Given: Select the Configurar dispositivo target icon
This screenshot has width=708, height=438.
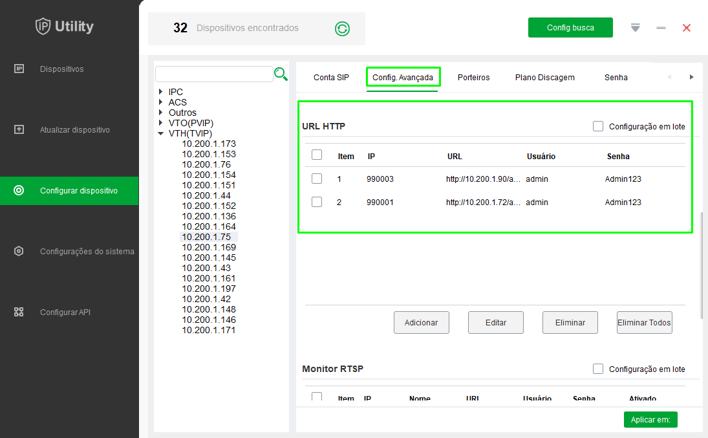Looking at the screenshot, I should pos(19,191).
